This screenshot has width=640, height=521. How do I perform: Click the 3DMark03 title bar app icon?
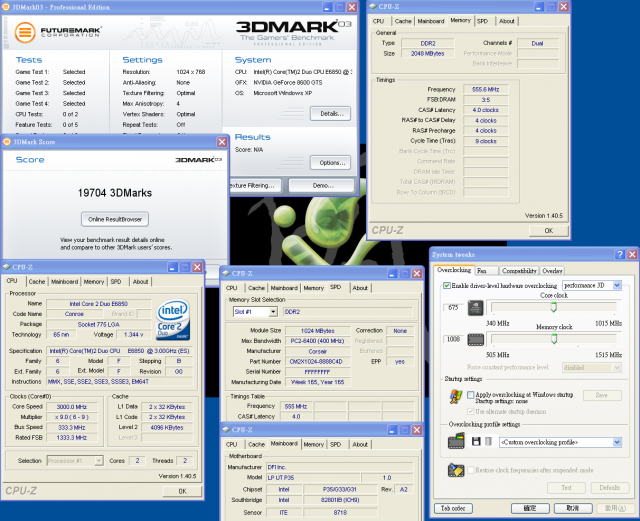point(6,7)
